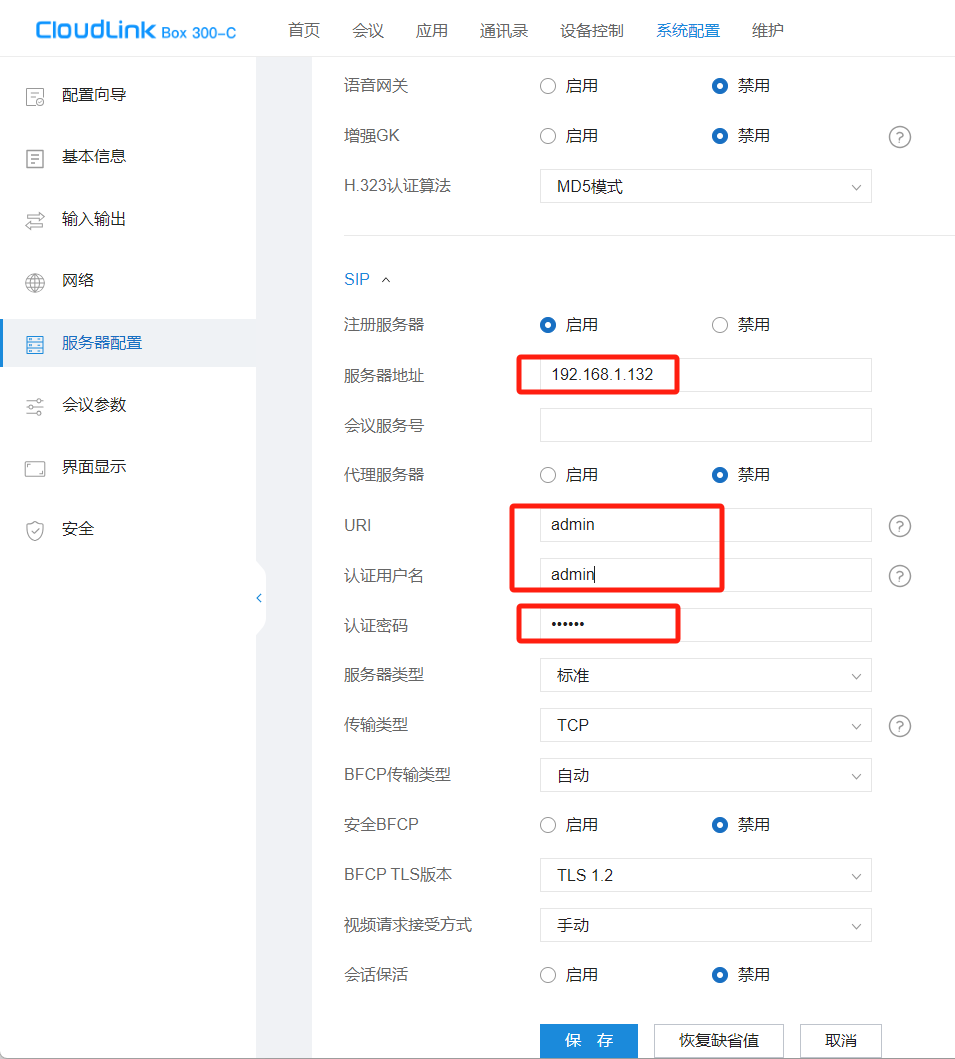
Task: Click the CloudLink Box 300-C logo
Action: point(136,30)
